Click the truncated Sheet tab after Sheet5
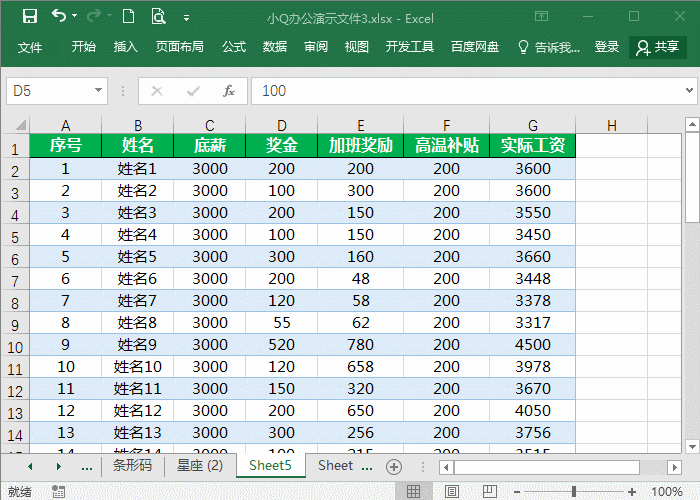700x500 pixels. pos(335,466)
